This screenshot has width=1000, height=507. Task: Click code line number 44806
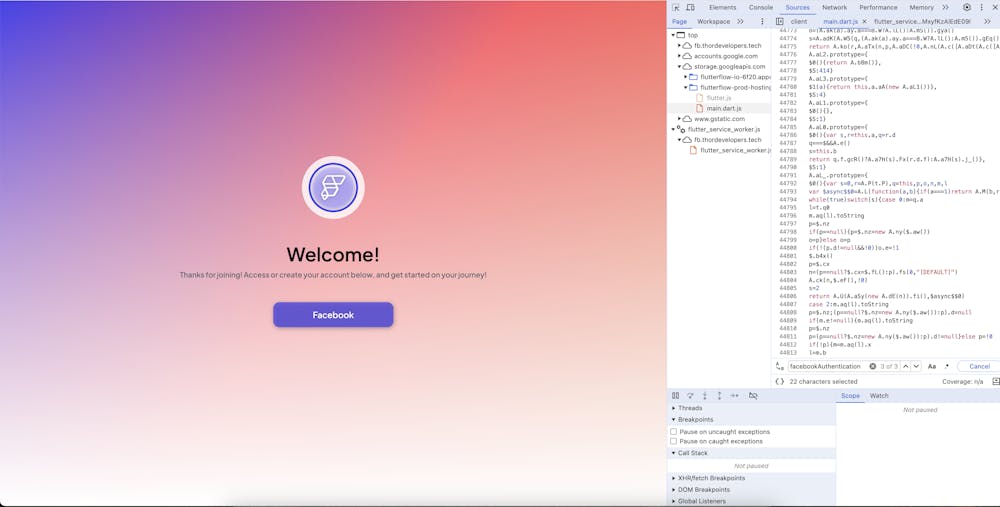point(788,297)
